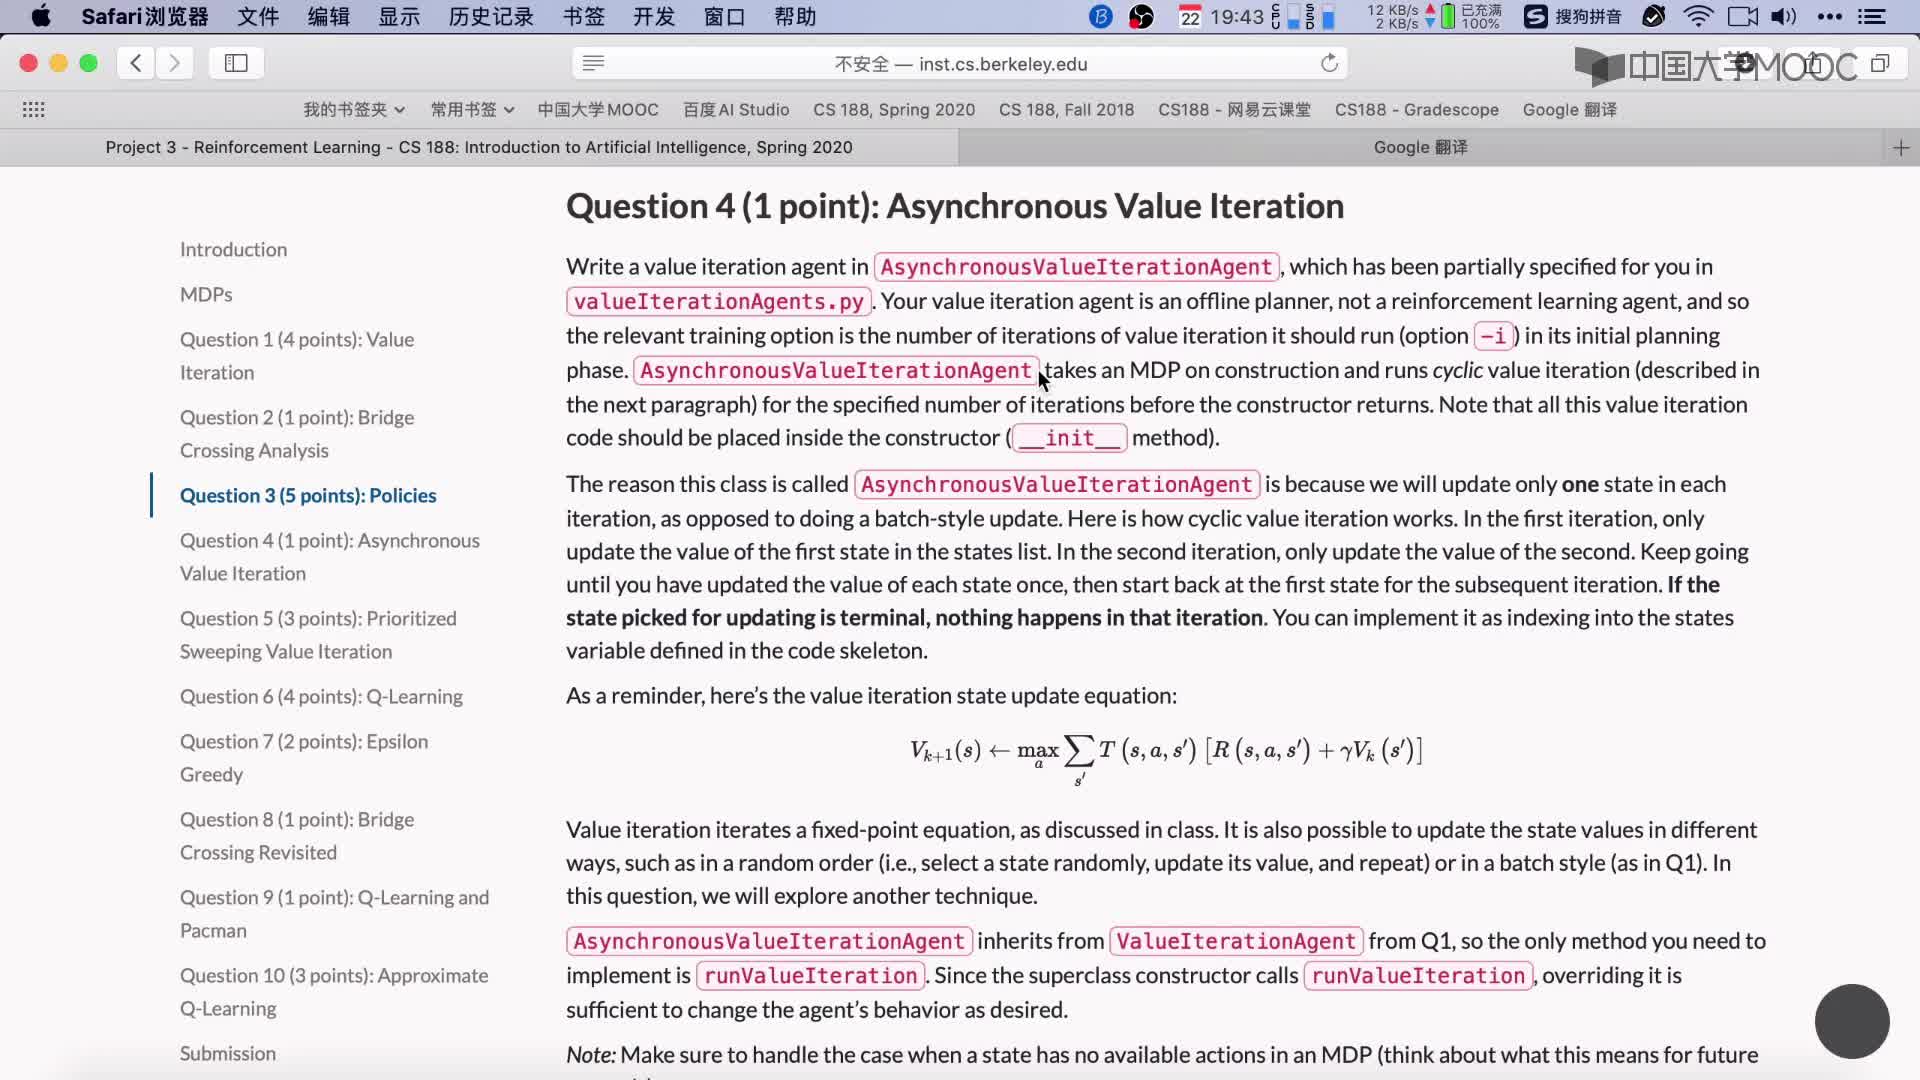Open Sogou Pinyin input method menu
1920x1080 pixels.
(x=1573, y=16)
